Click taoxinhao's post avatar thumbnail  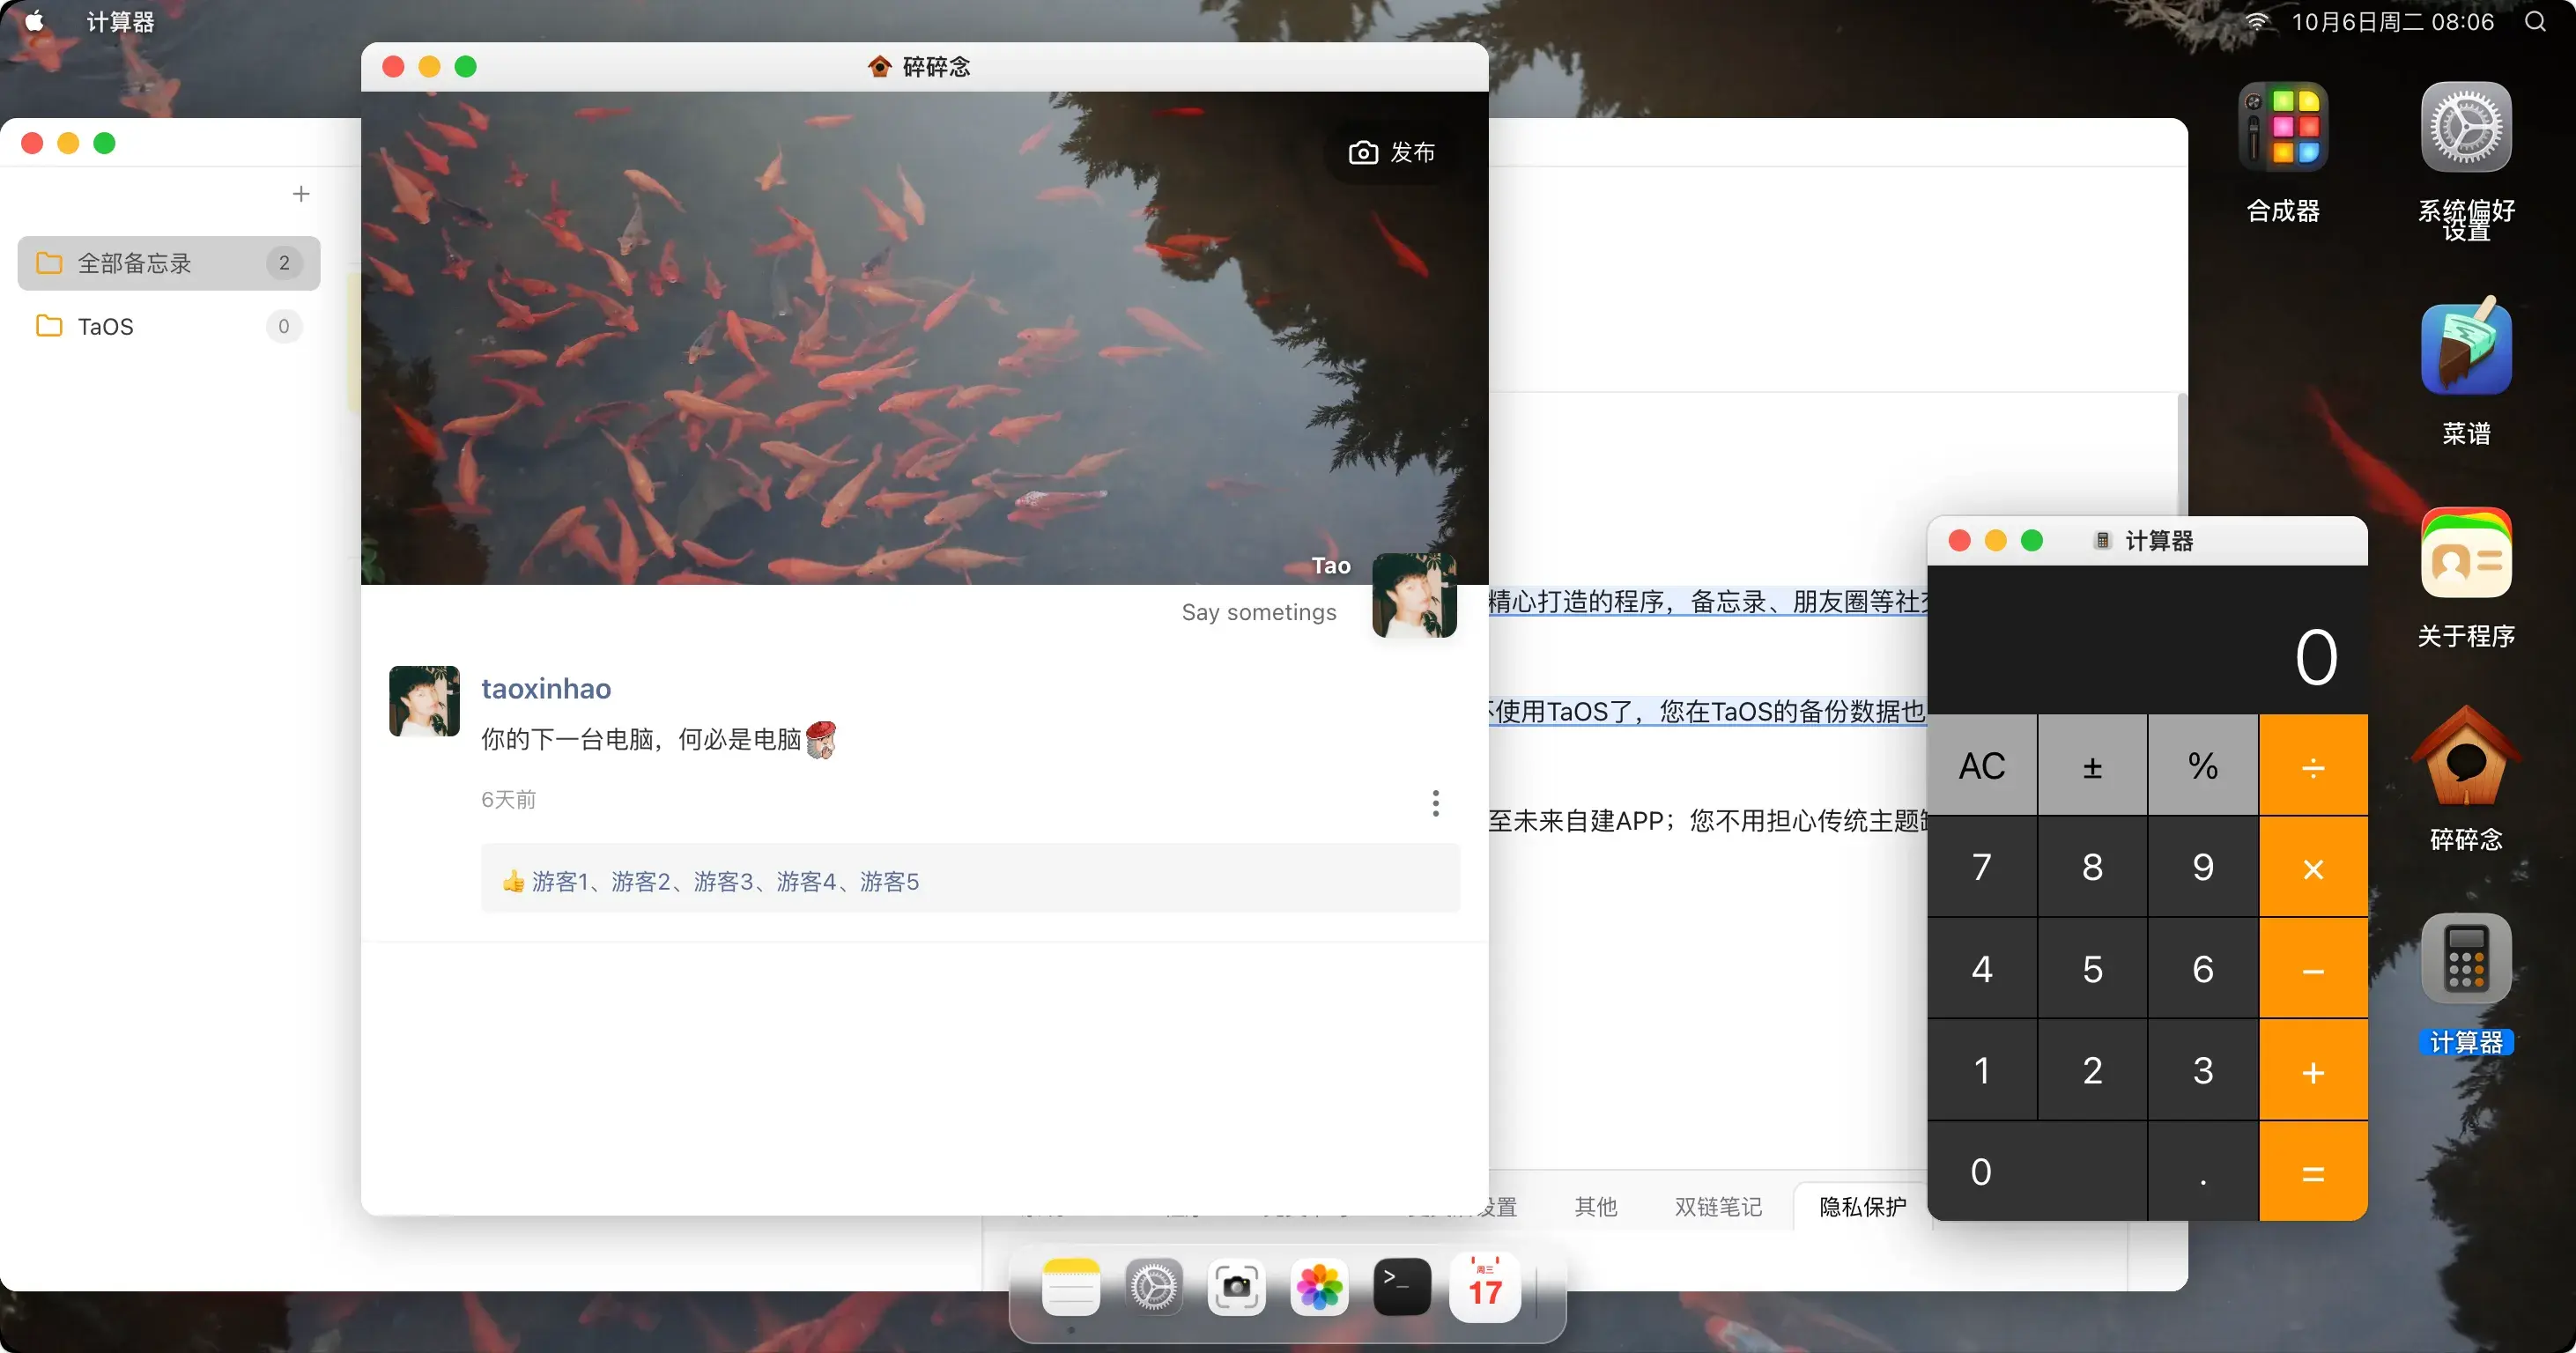[424, 701]
